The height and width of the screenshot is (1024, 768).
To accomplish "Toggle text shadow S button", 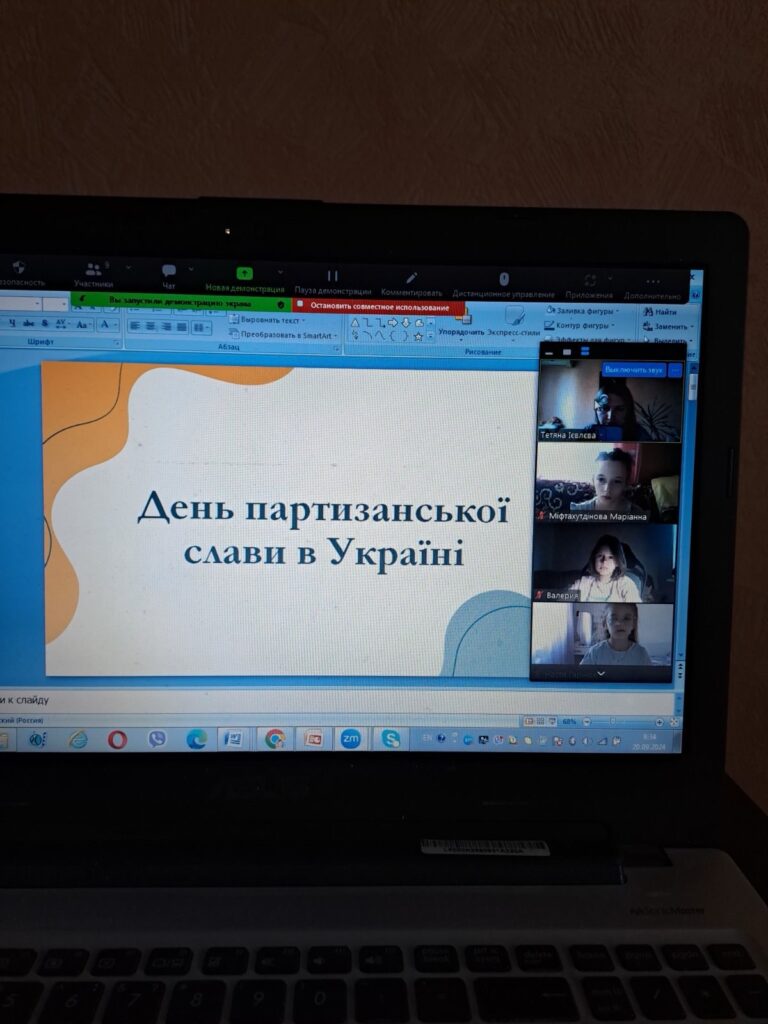I will [44, 323].
